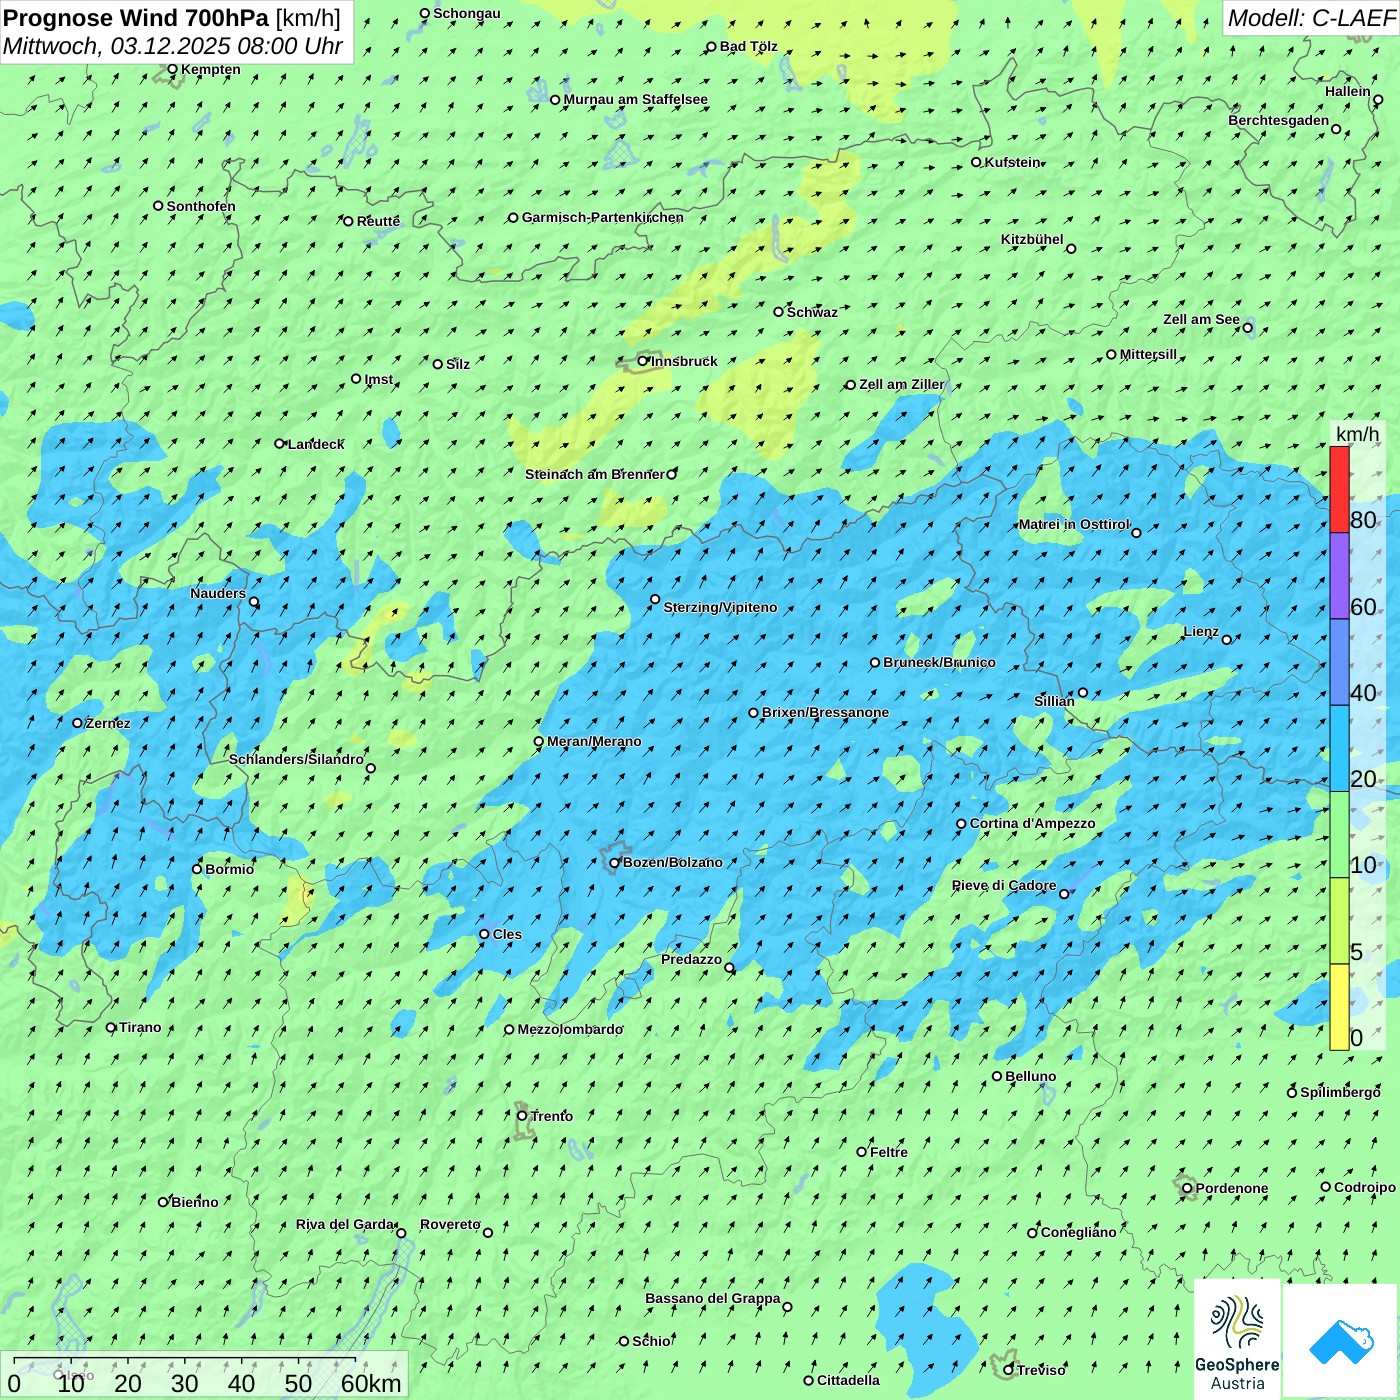This screenshot has width=1400, height=1400.
Task: Click the Innsbruck city marker
Action: point(643,361)
